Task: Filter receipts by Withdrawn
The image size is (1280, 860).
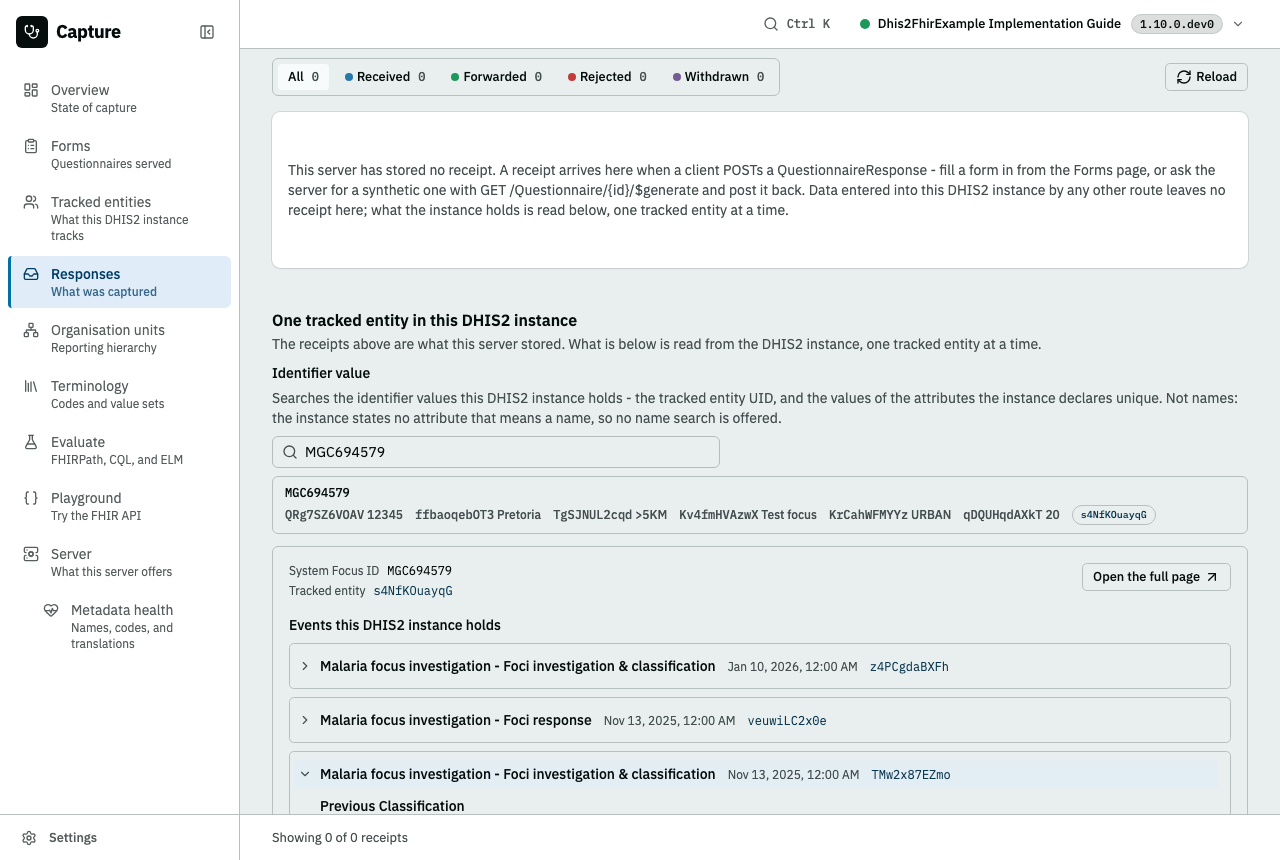Action: [718, 77]
